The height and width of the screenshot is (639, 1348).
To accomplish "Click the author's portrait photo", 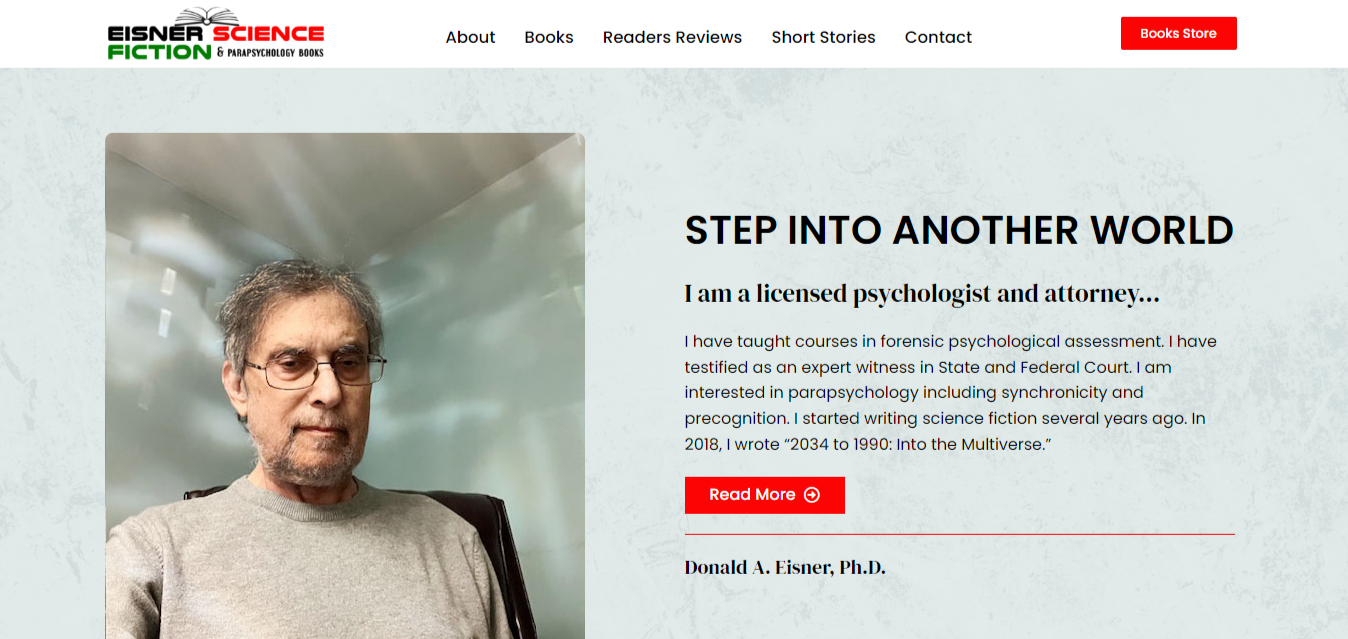I will (345, 386).
